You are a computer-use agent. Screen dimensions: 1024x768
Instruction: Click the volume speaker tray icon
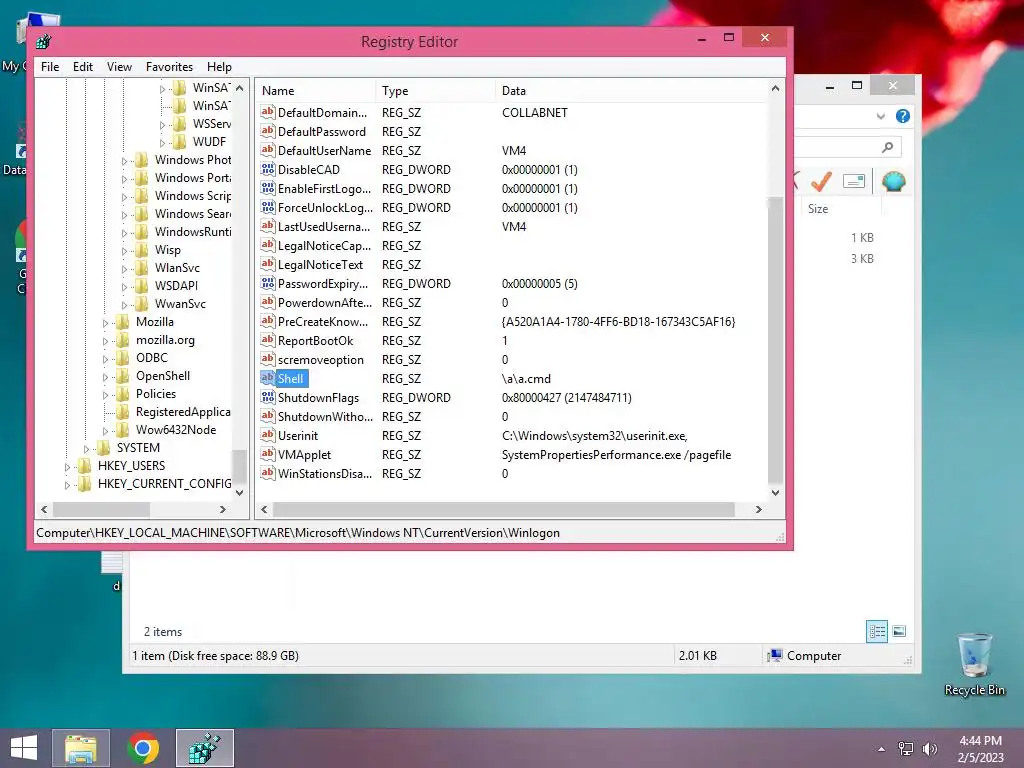[929, 749]
